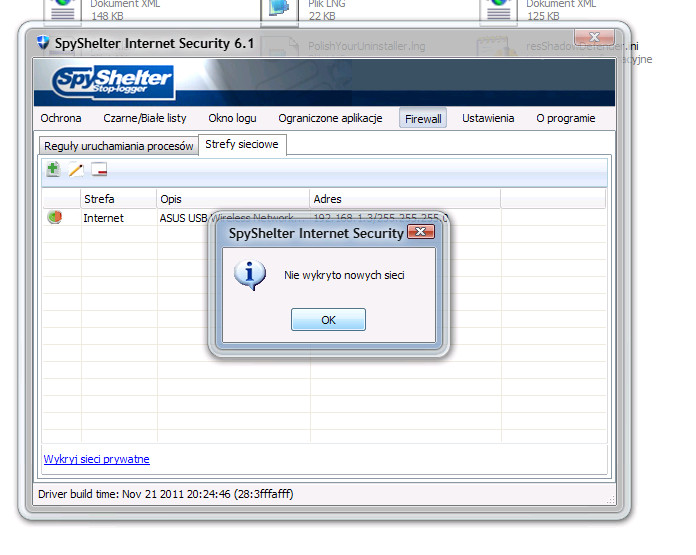Click the Internet zone globe icon

click(x=55, y=217)
